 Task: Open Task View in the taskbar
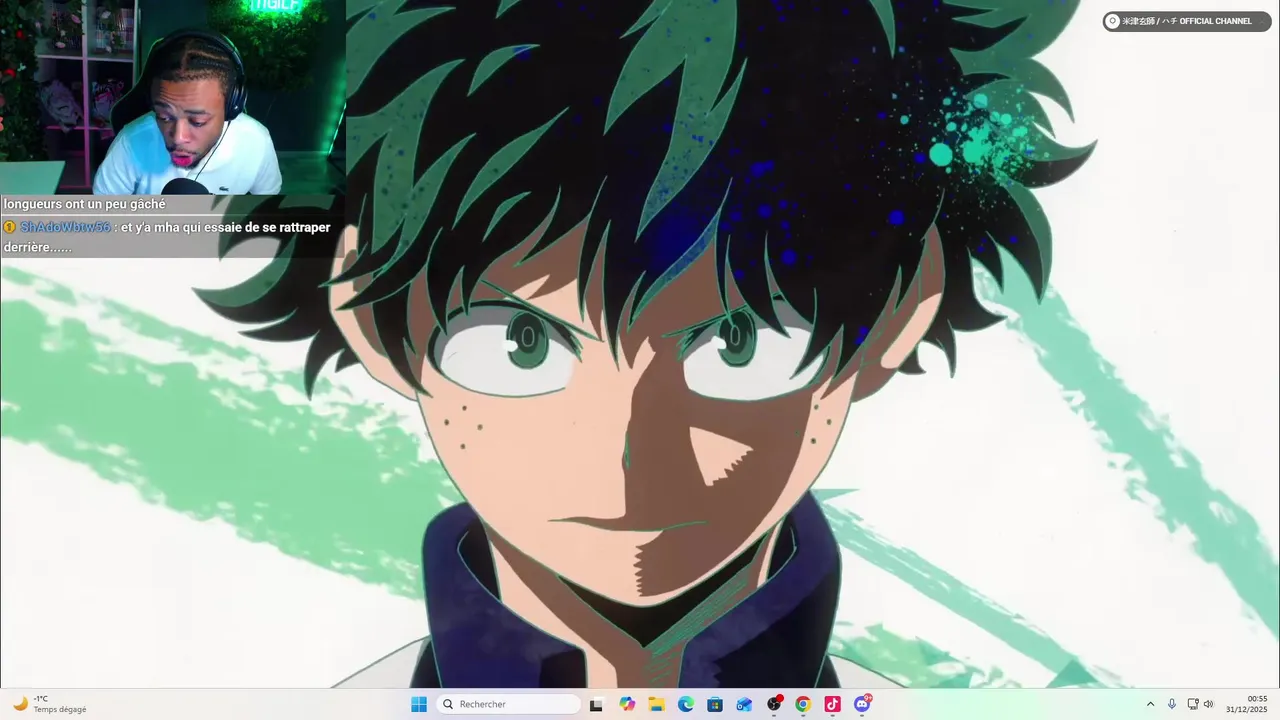(596, 704)
